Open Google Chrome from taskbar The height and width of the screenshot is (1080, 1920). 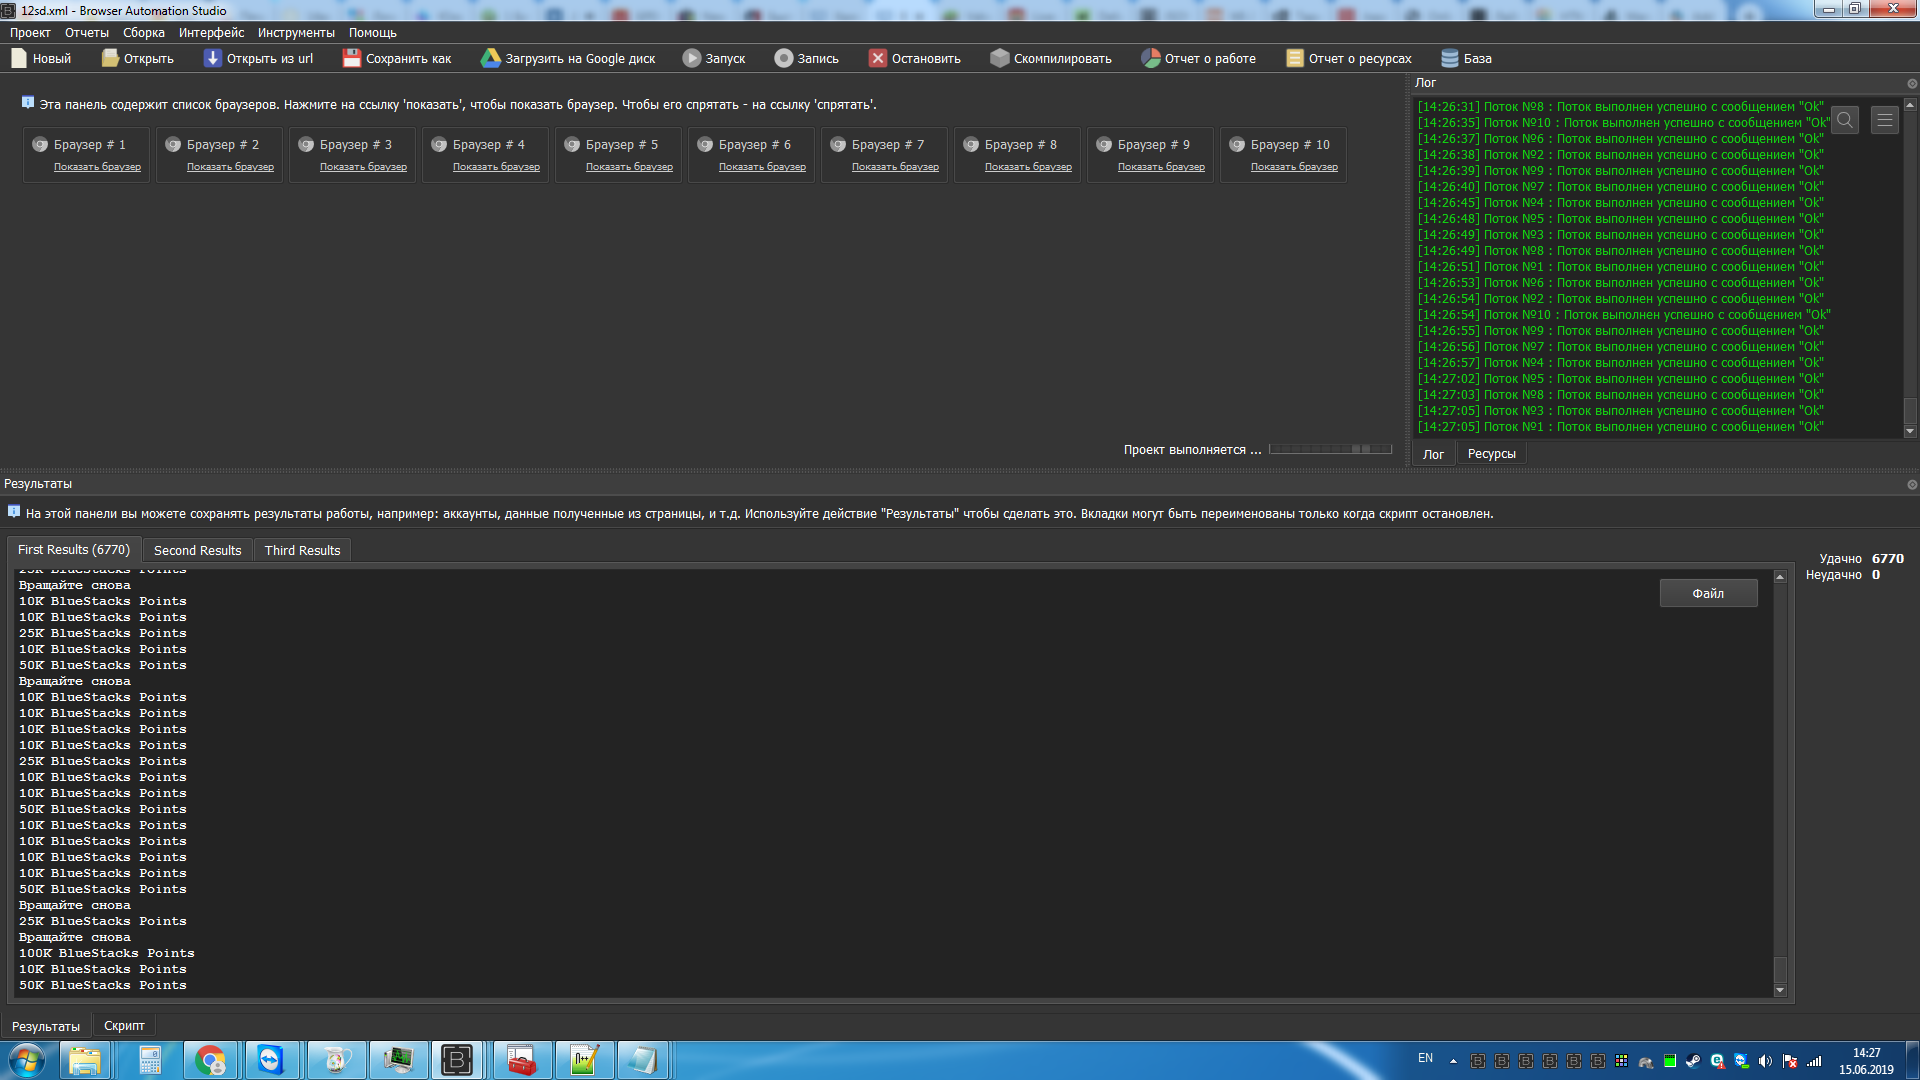[210, 1060]
